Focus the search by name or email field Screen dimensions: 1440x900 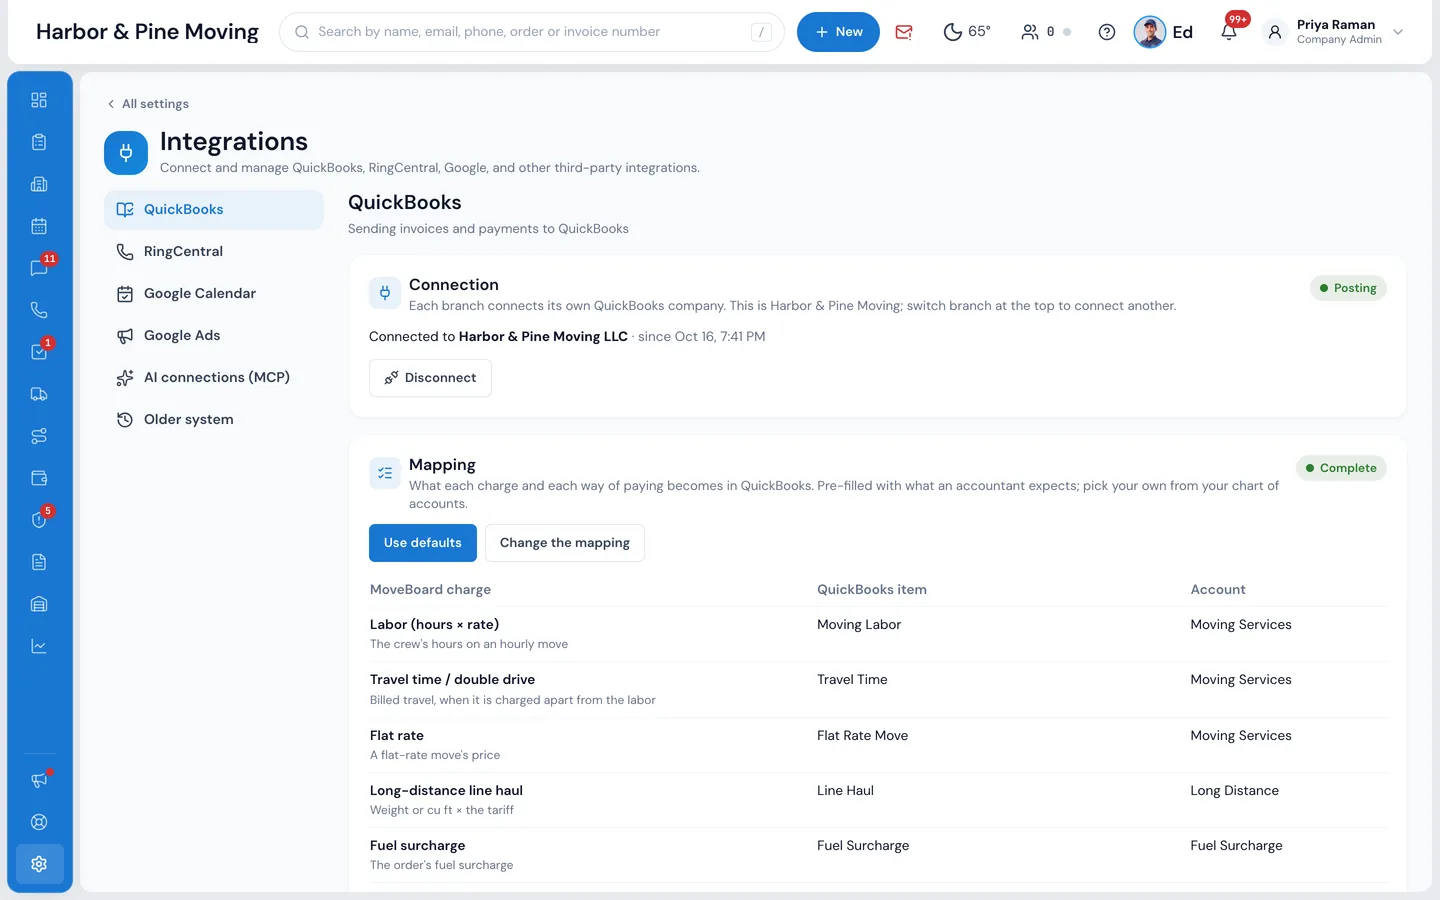[x=532, y=32]
